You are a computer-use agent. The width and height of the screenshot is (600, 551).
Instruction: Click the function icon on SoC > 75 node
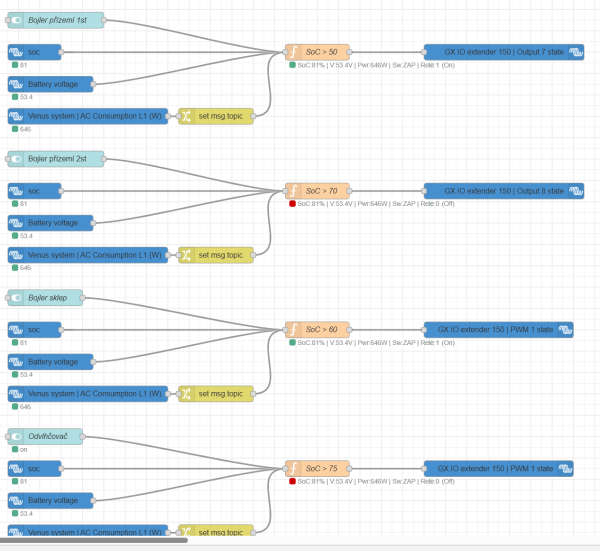(293, 468)
